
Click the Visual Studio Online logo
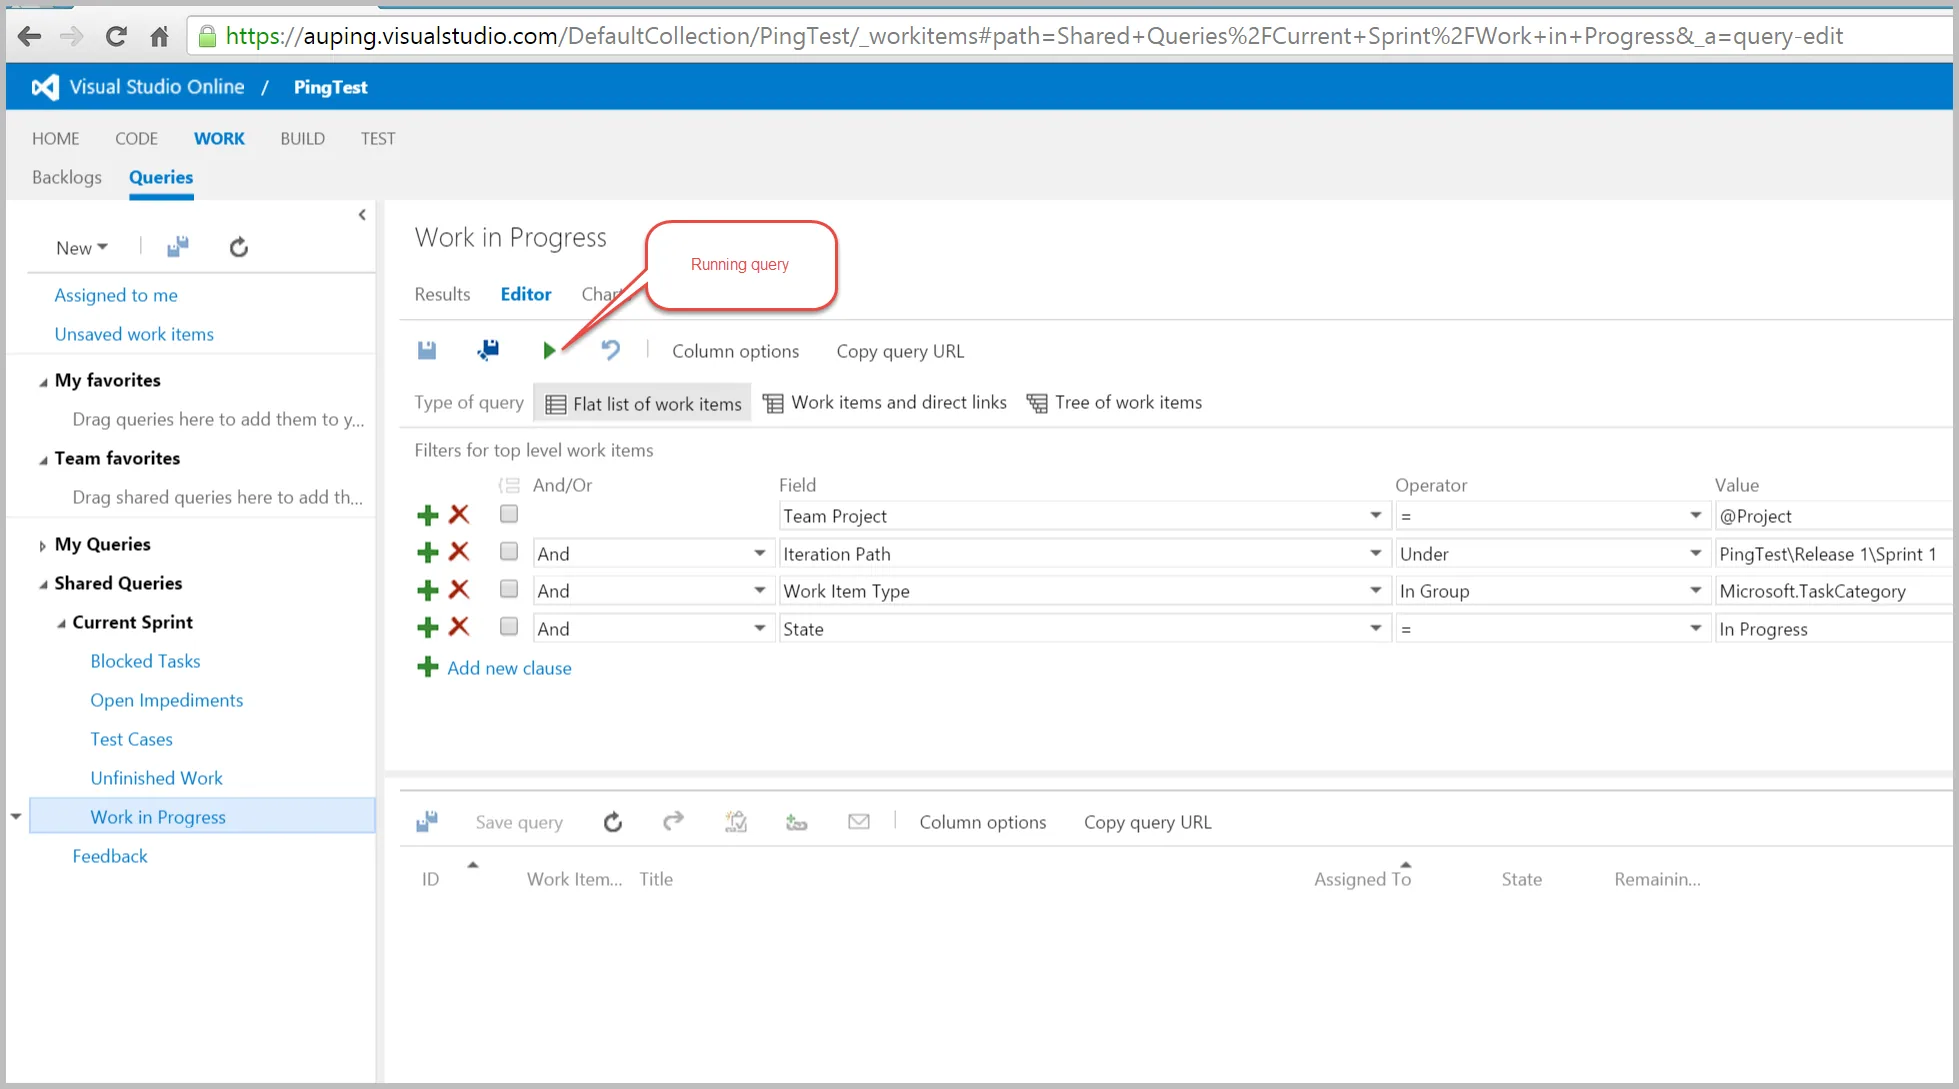(45, 87)
